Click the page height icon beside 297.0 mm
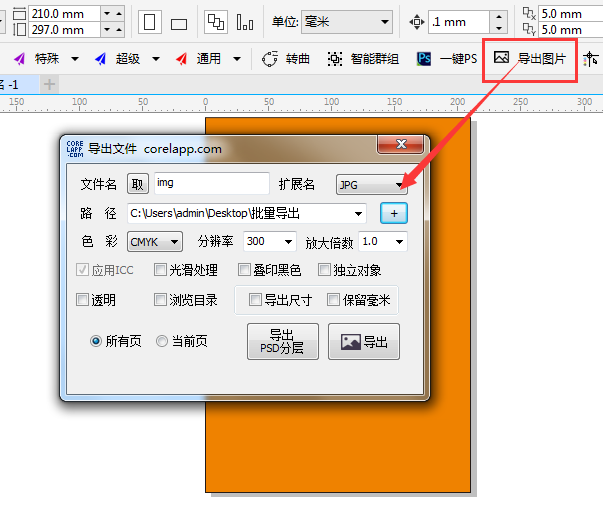Viewport: 603px width, 509px height. (x=19, y=30)
